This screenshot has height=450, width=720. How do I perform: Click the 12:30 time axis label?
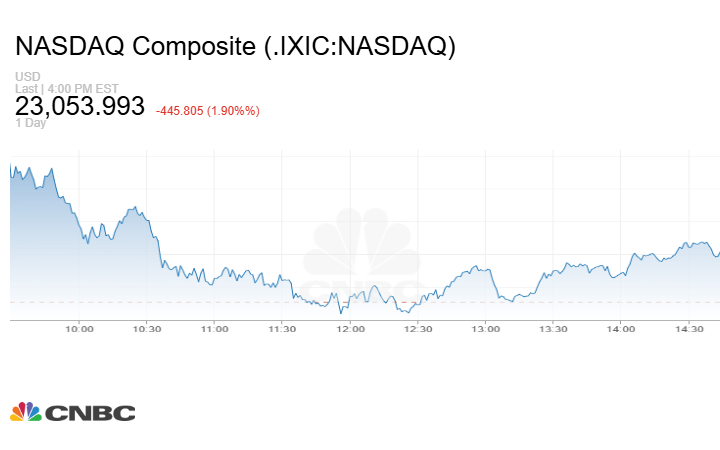pos(418,329)
